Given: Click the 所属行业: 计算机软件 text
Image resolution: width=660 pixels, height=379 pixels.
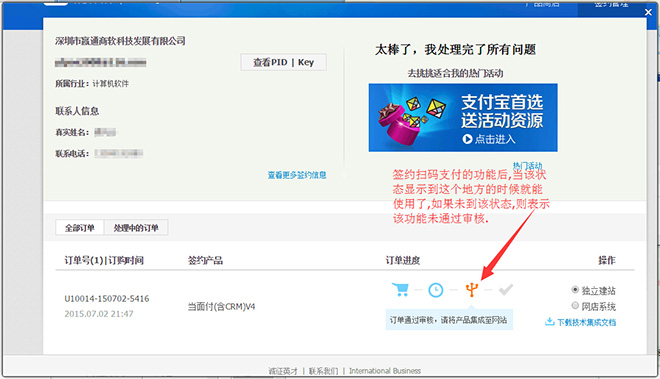Looking at the screenshot, I should pos(92,84).
